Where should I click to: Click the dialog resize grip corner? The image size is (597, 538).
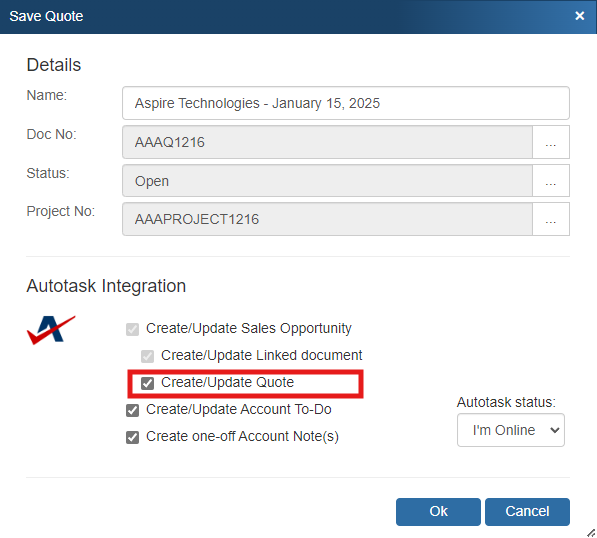click(591, 533)
